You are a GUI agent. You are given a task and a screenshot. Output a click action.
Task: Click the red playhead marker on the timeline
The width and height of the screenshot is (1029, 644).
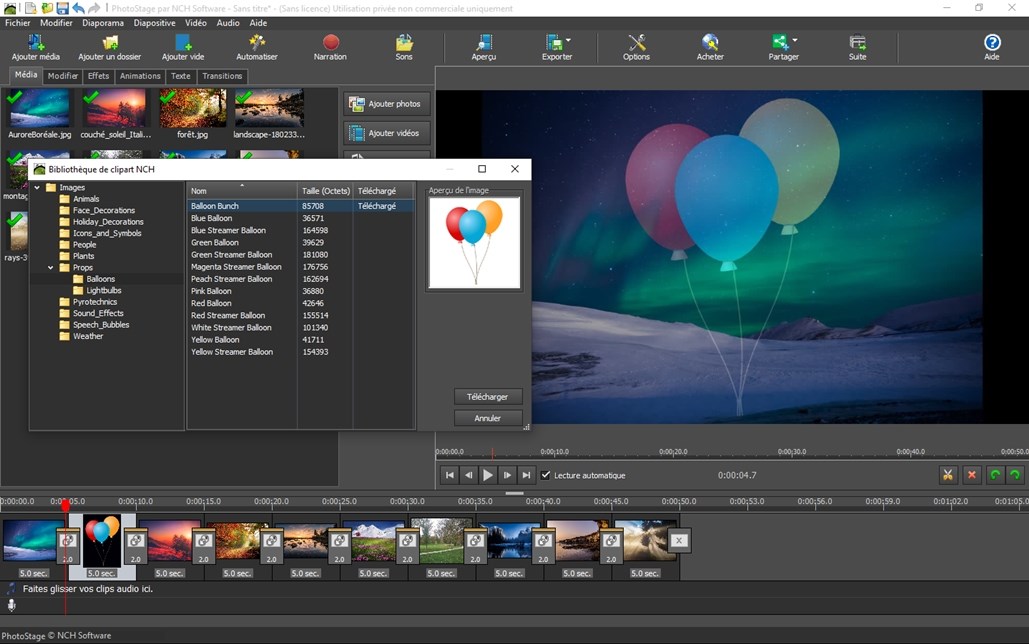tap(65, 506)
